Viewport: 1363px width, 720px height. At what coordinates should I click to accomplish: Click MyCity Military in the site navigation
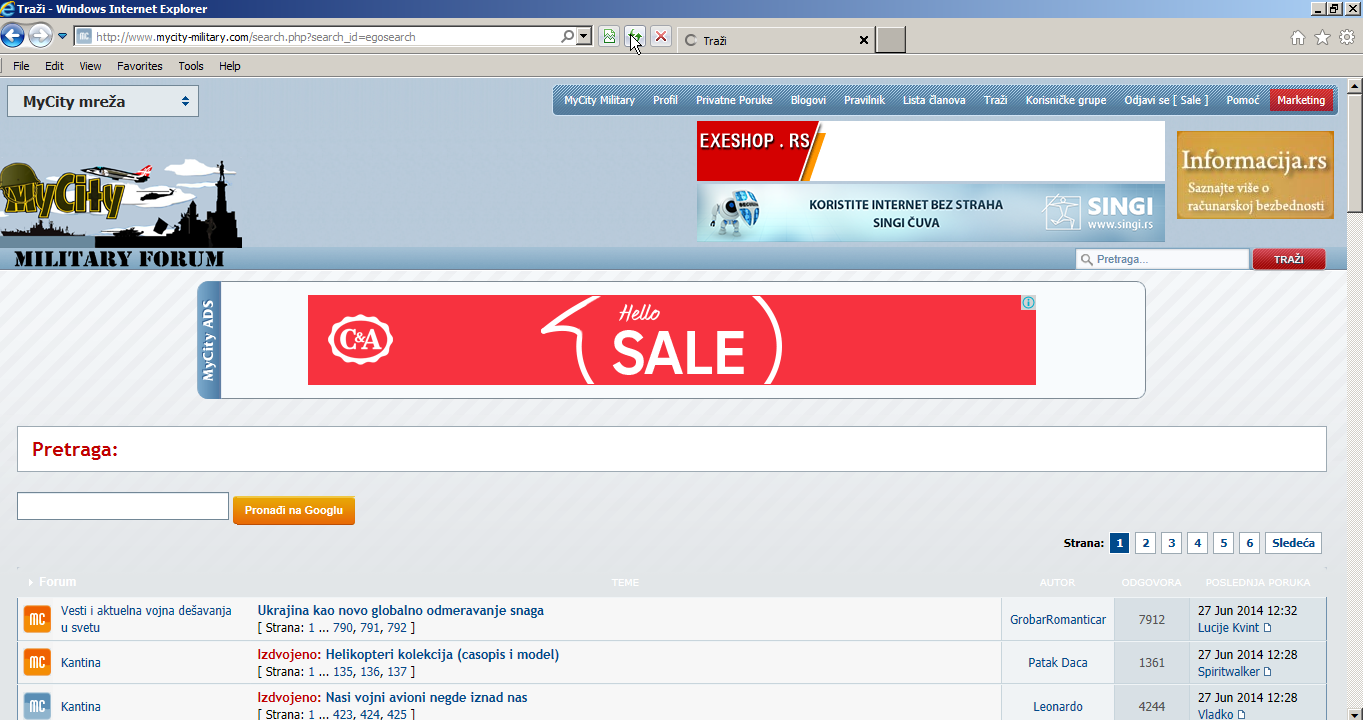pos(599,100)
